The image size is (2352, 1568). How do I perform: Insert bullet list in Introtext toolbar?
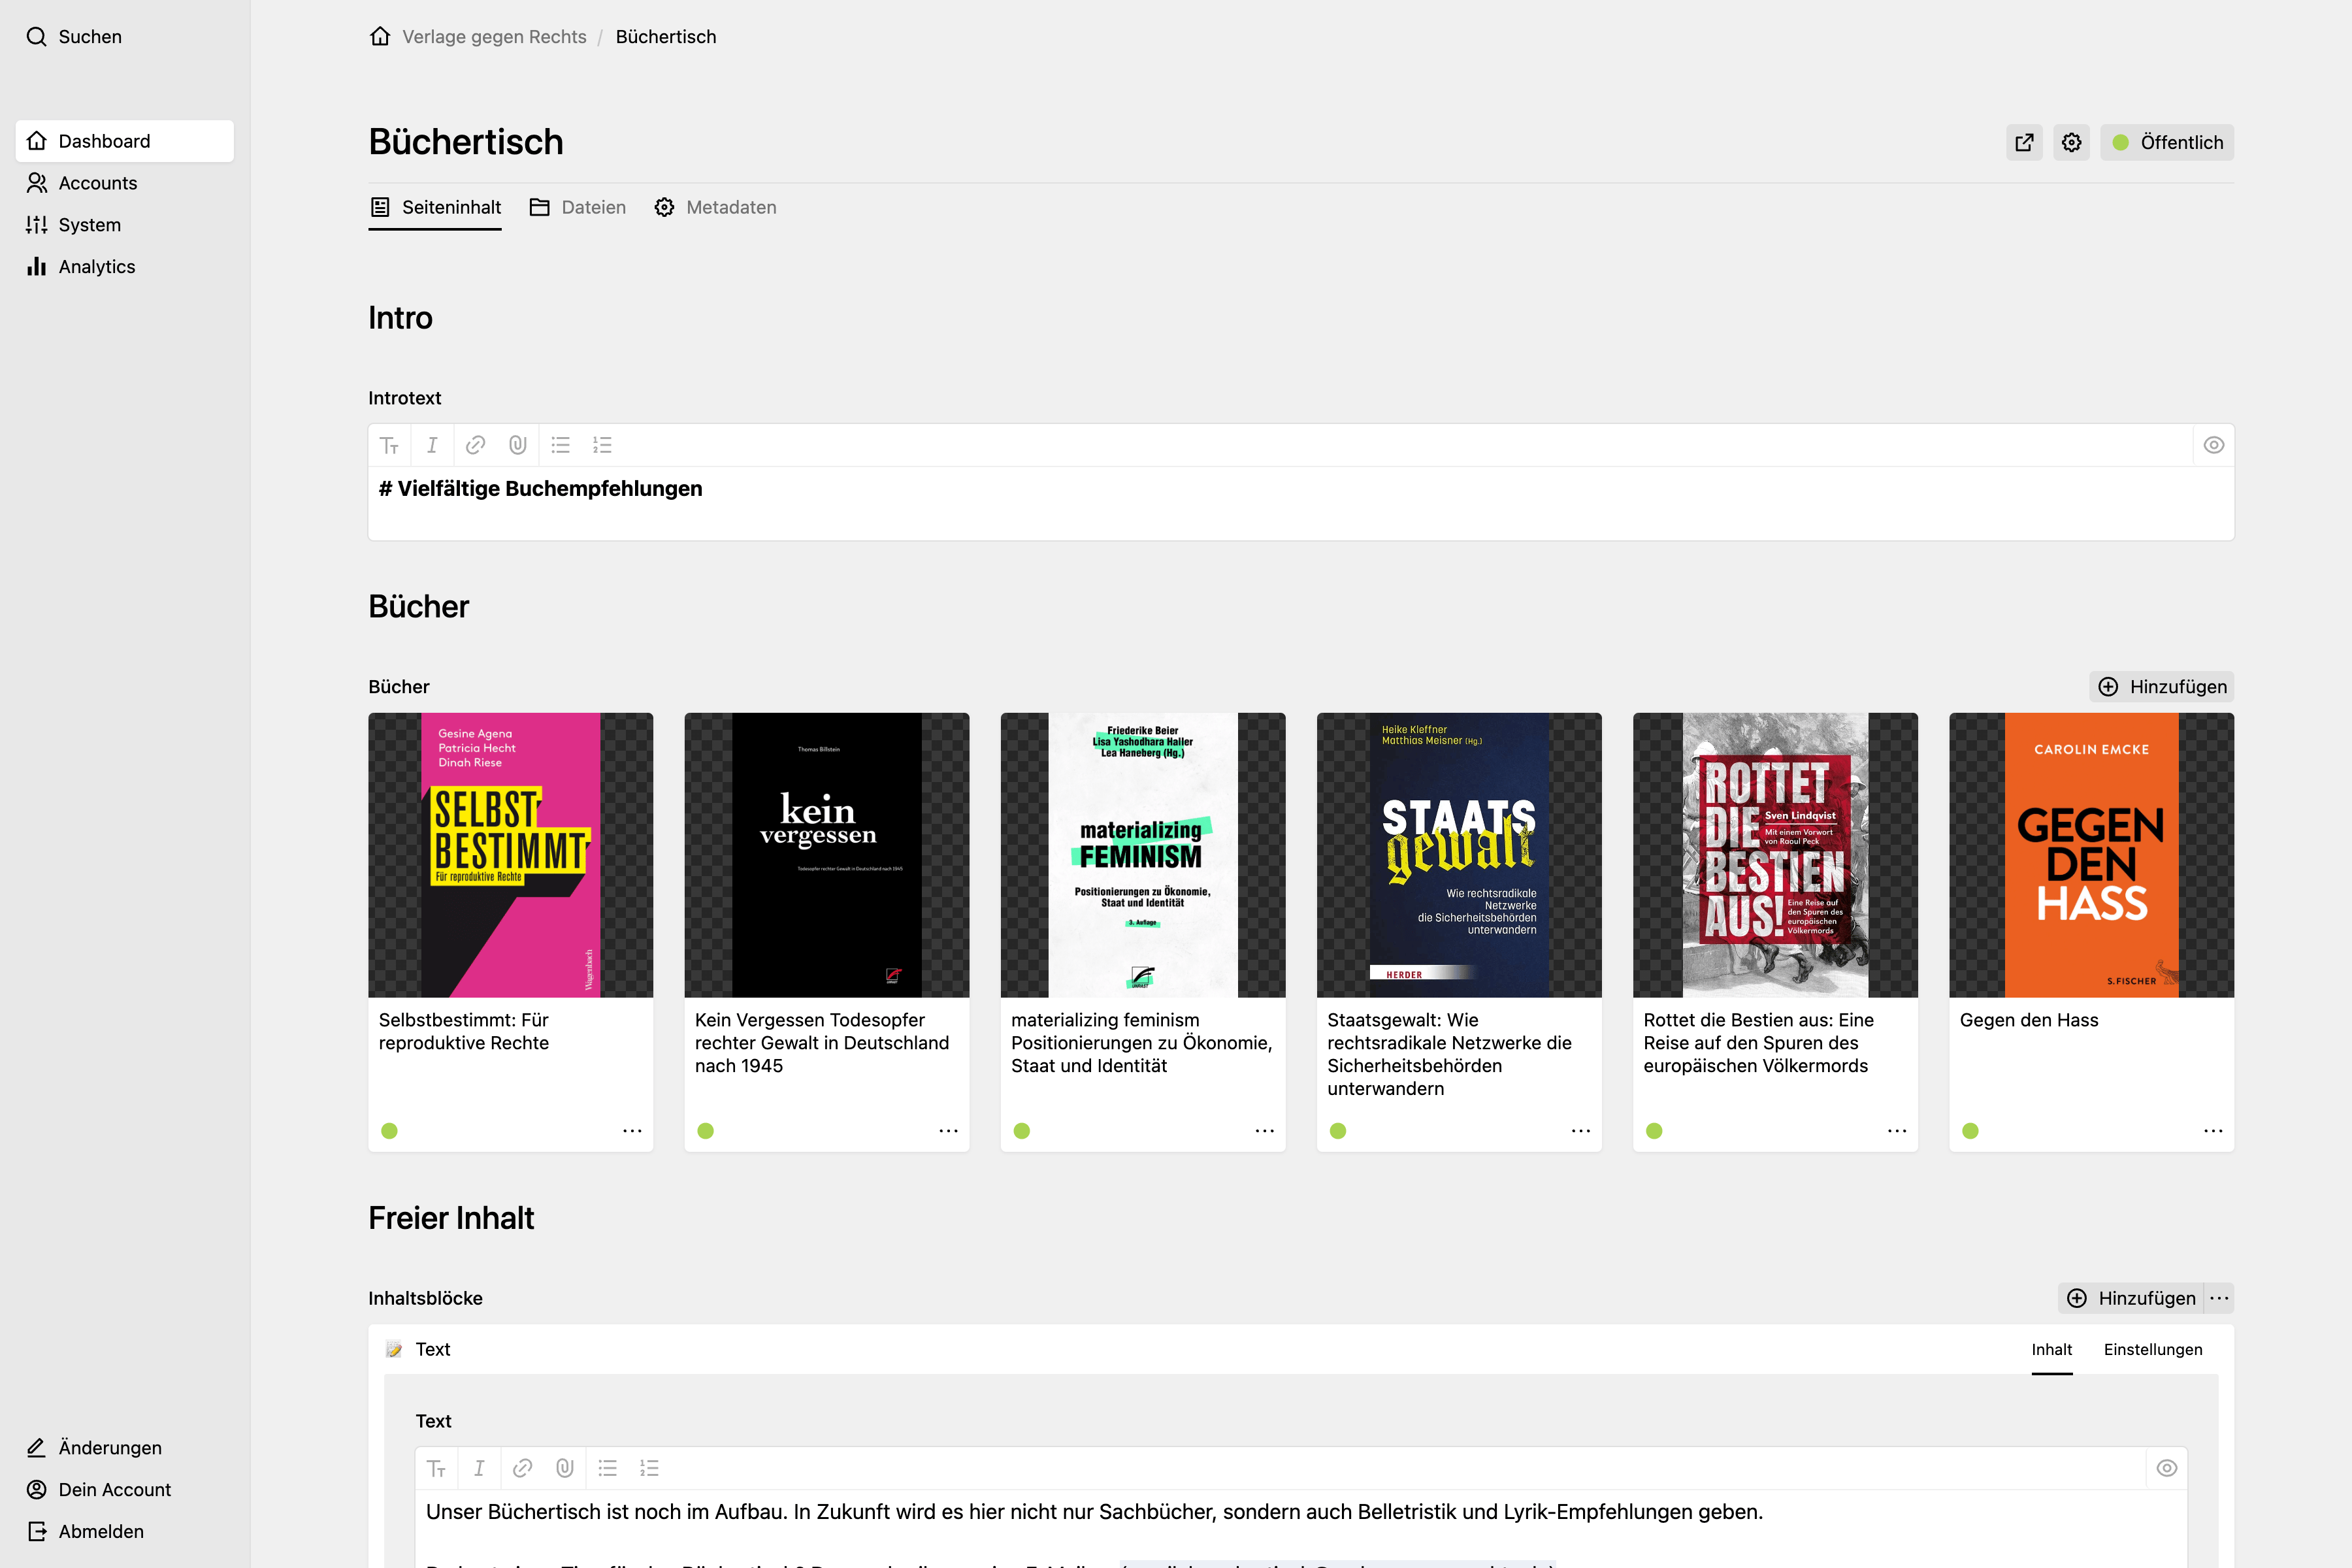560,445
